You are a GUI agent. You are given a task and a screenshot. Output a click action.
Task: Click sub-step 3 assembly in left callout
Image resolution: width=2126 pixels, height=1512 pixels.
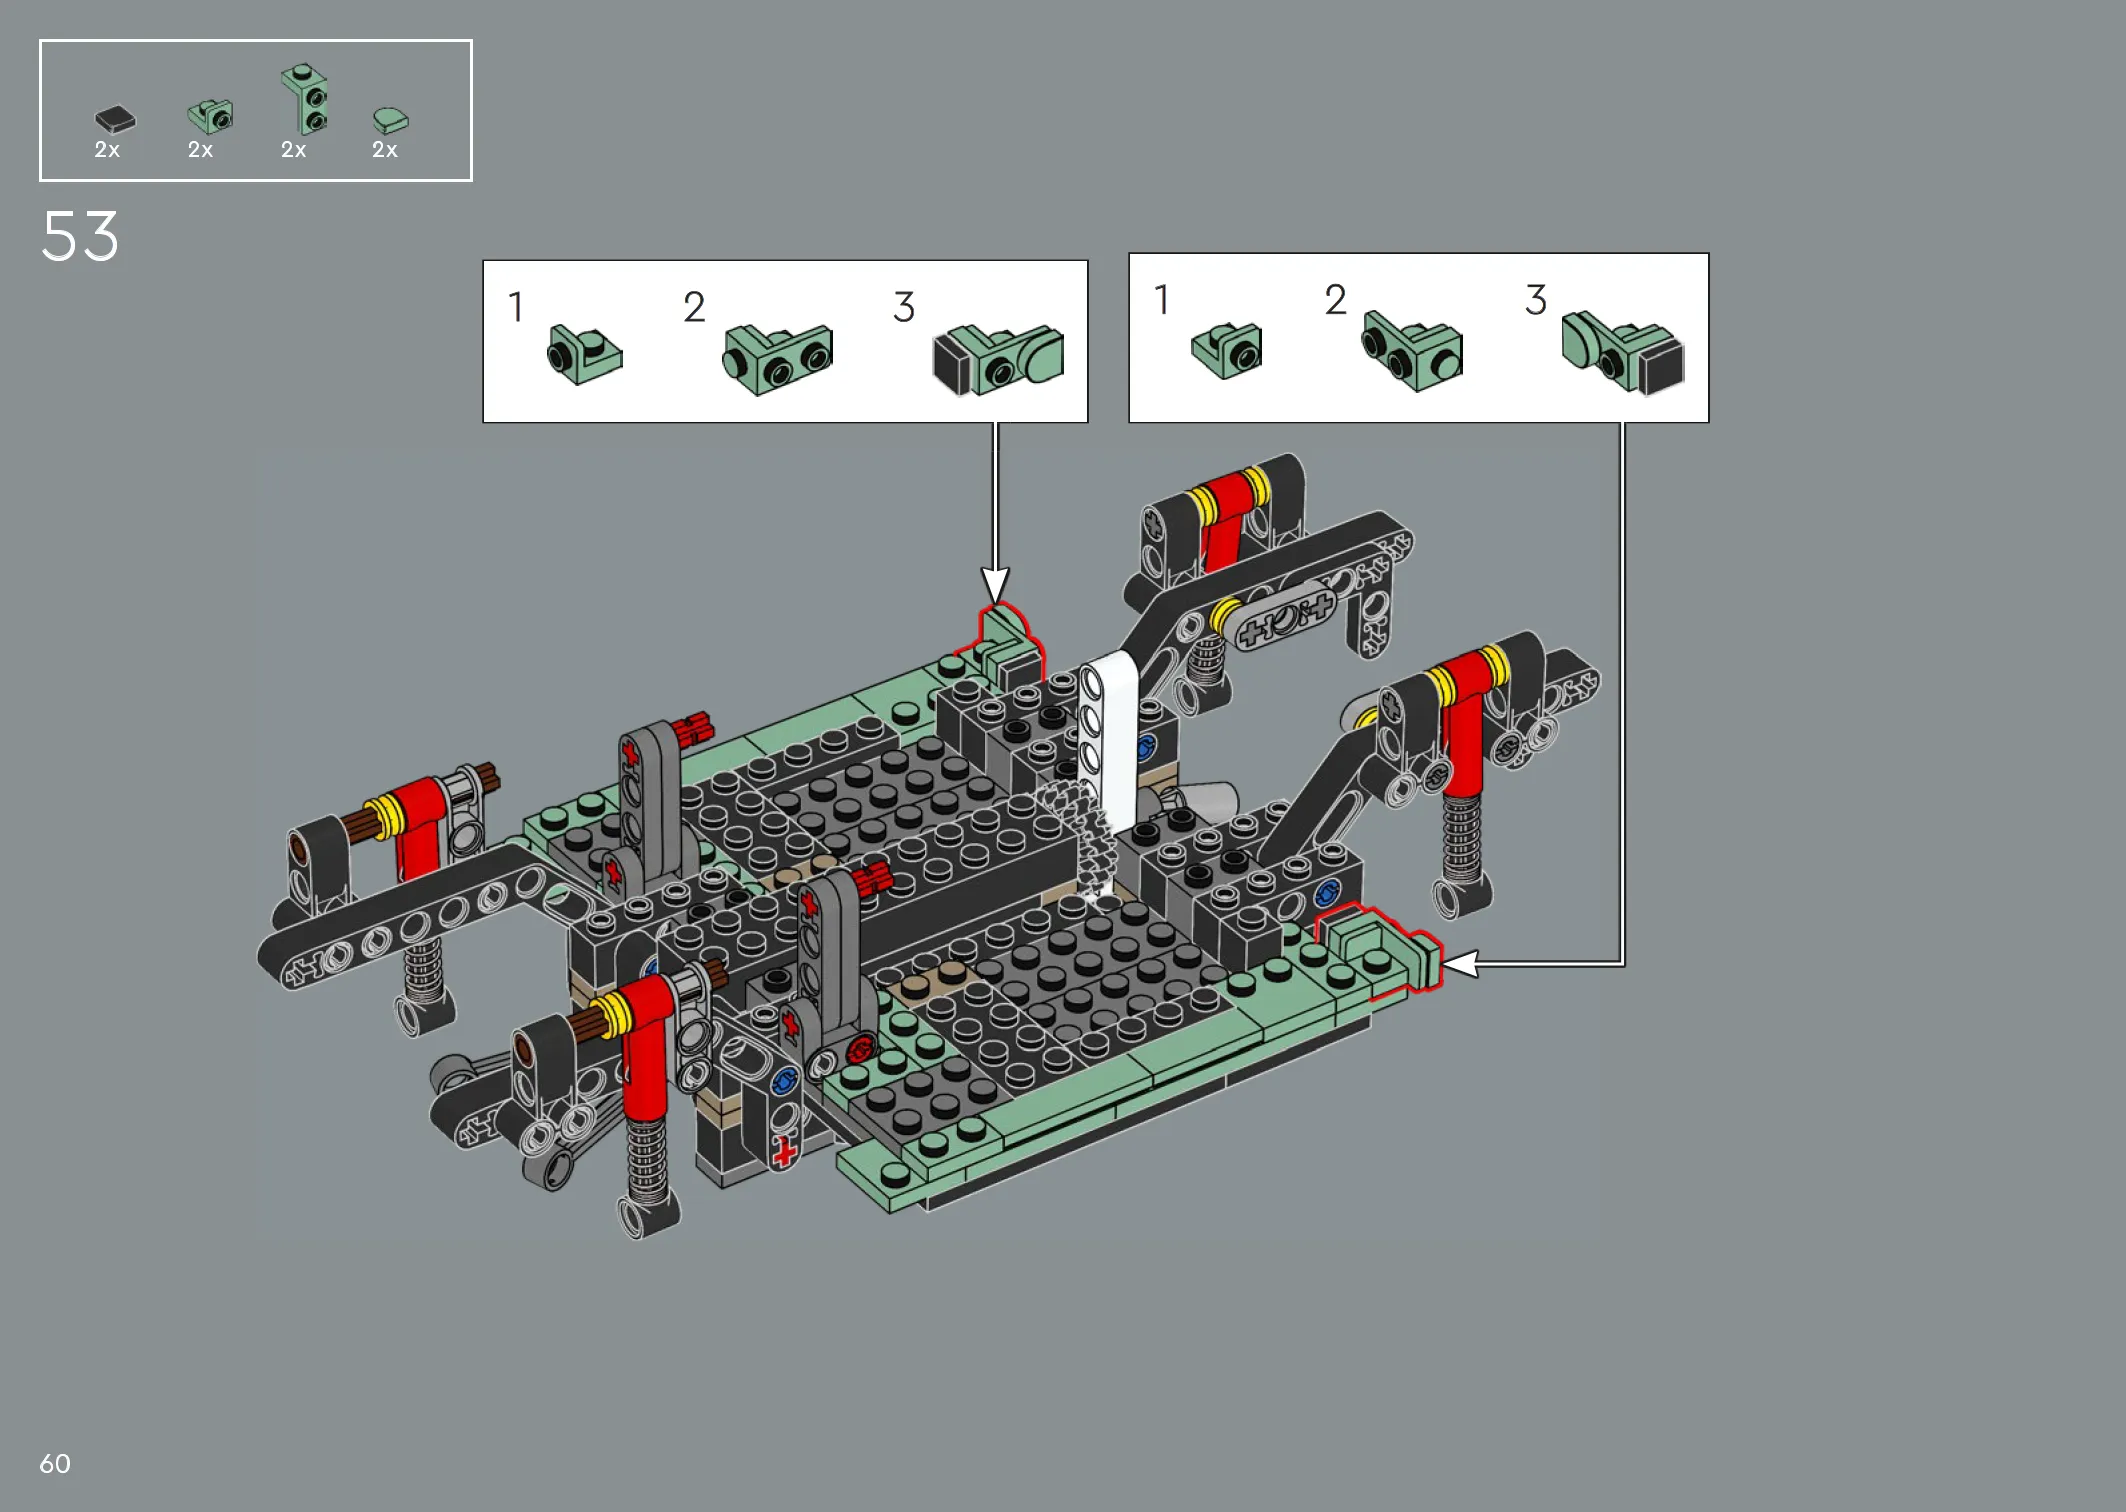998,359
